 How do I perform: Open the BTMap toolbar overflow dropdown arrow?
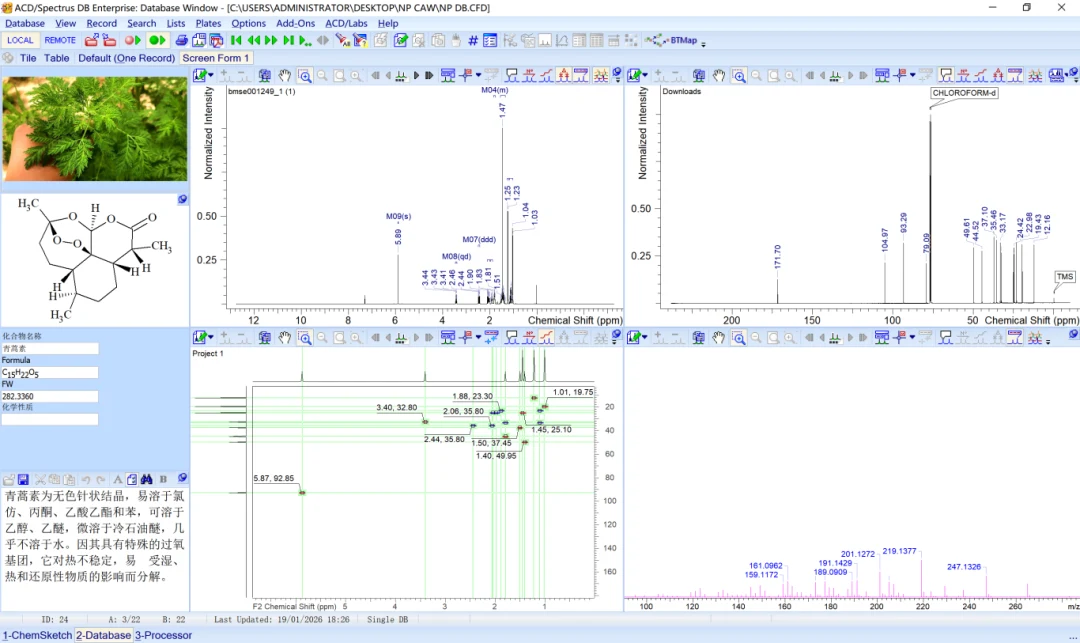(x=703, y=43)
